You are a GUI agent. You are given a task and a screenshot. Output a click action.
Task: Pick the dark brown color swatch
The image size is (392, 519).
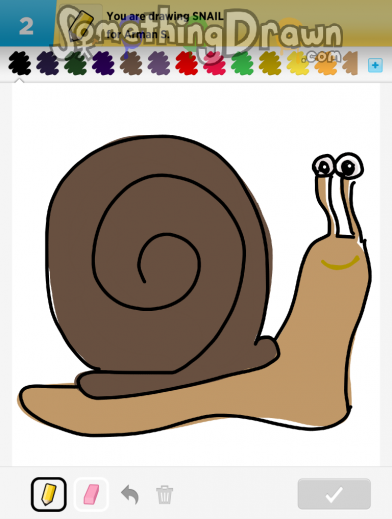(131, 63)
